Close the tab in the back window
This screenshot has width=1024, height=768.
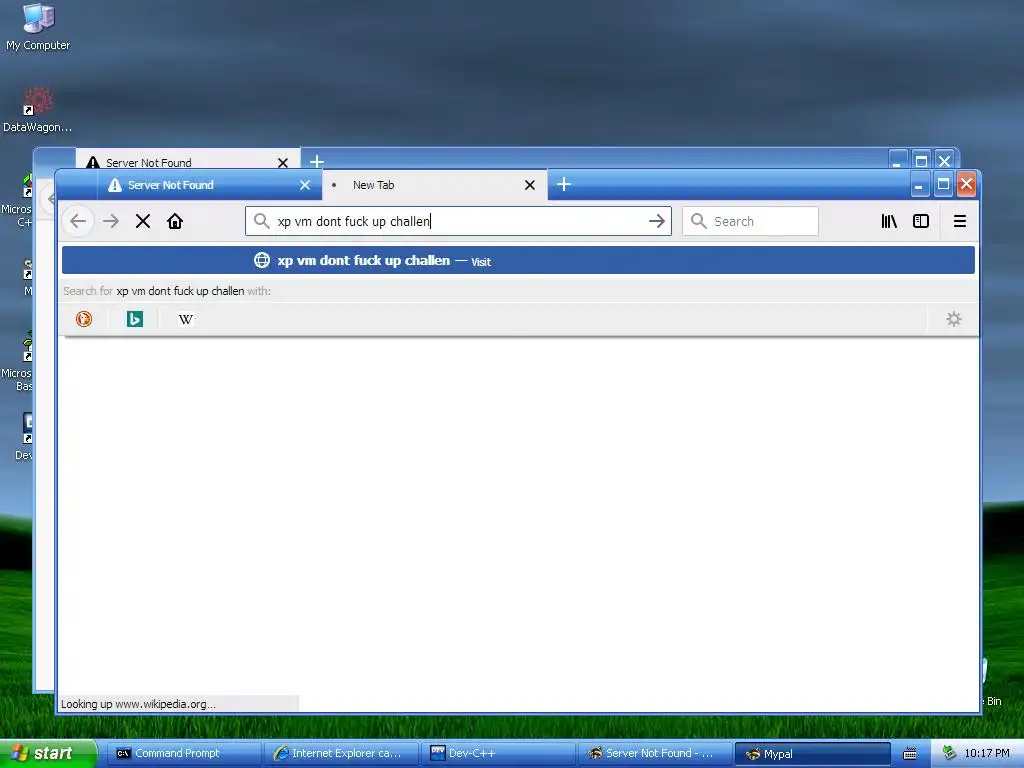283,163
